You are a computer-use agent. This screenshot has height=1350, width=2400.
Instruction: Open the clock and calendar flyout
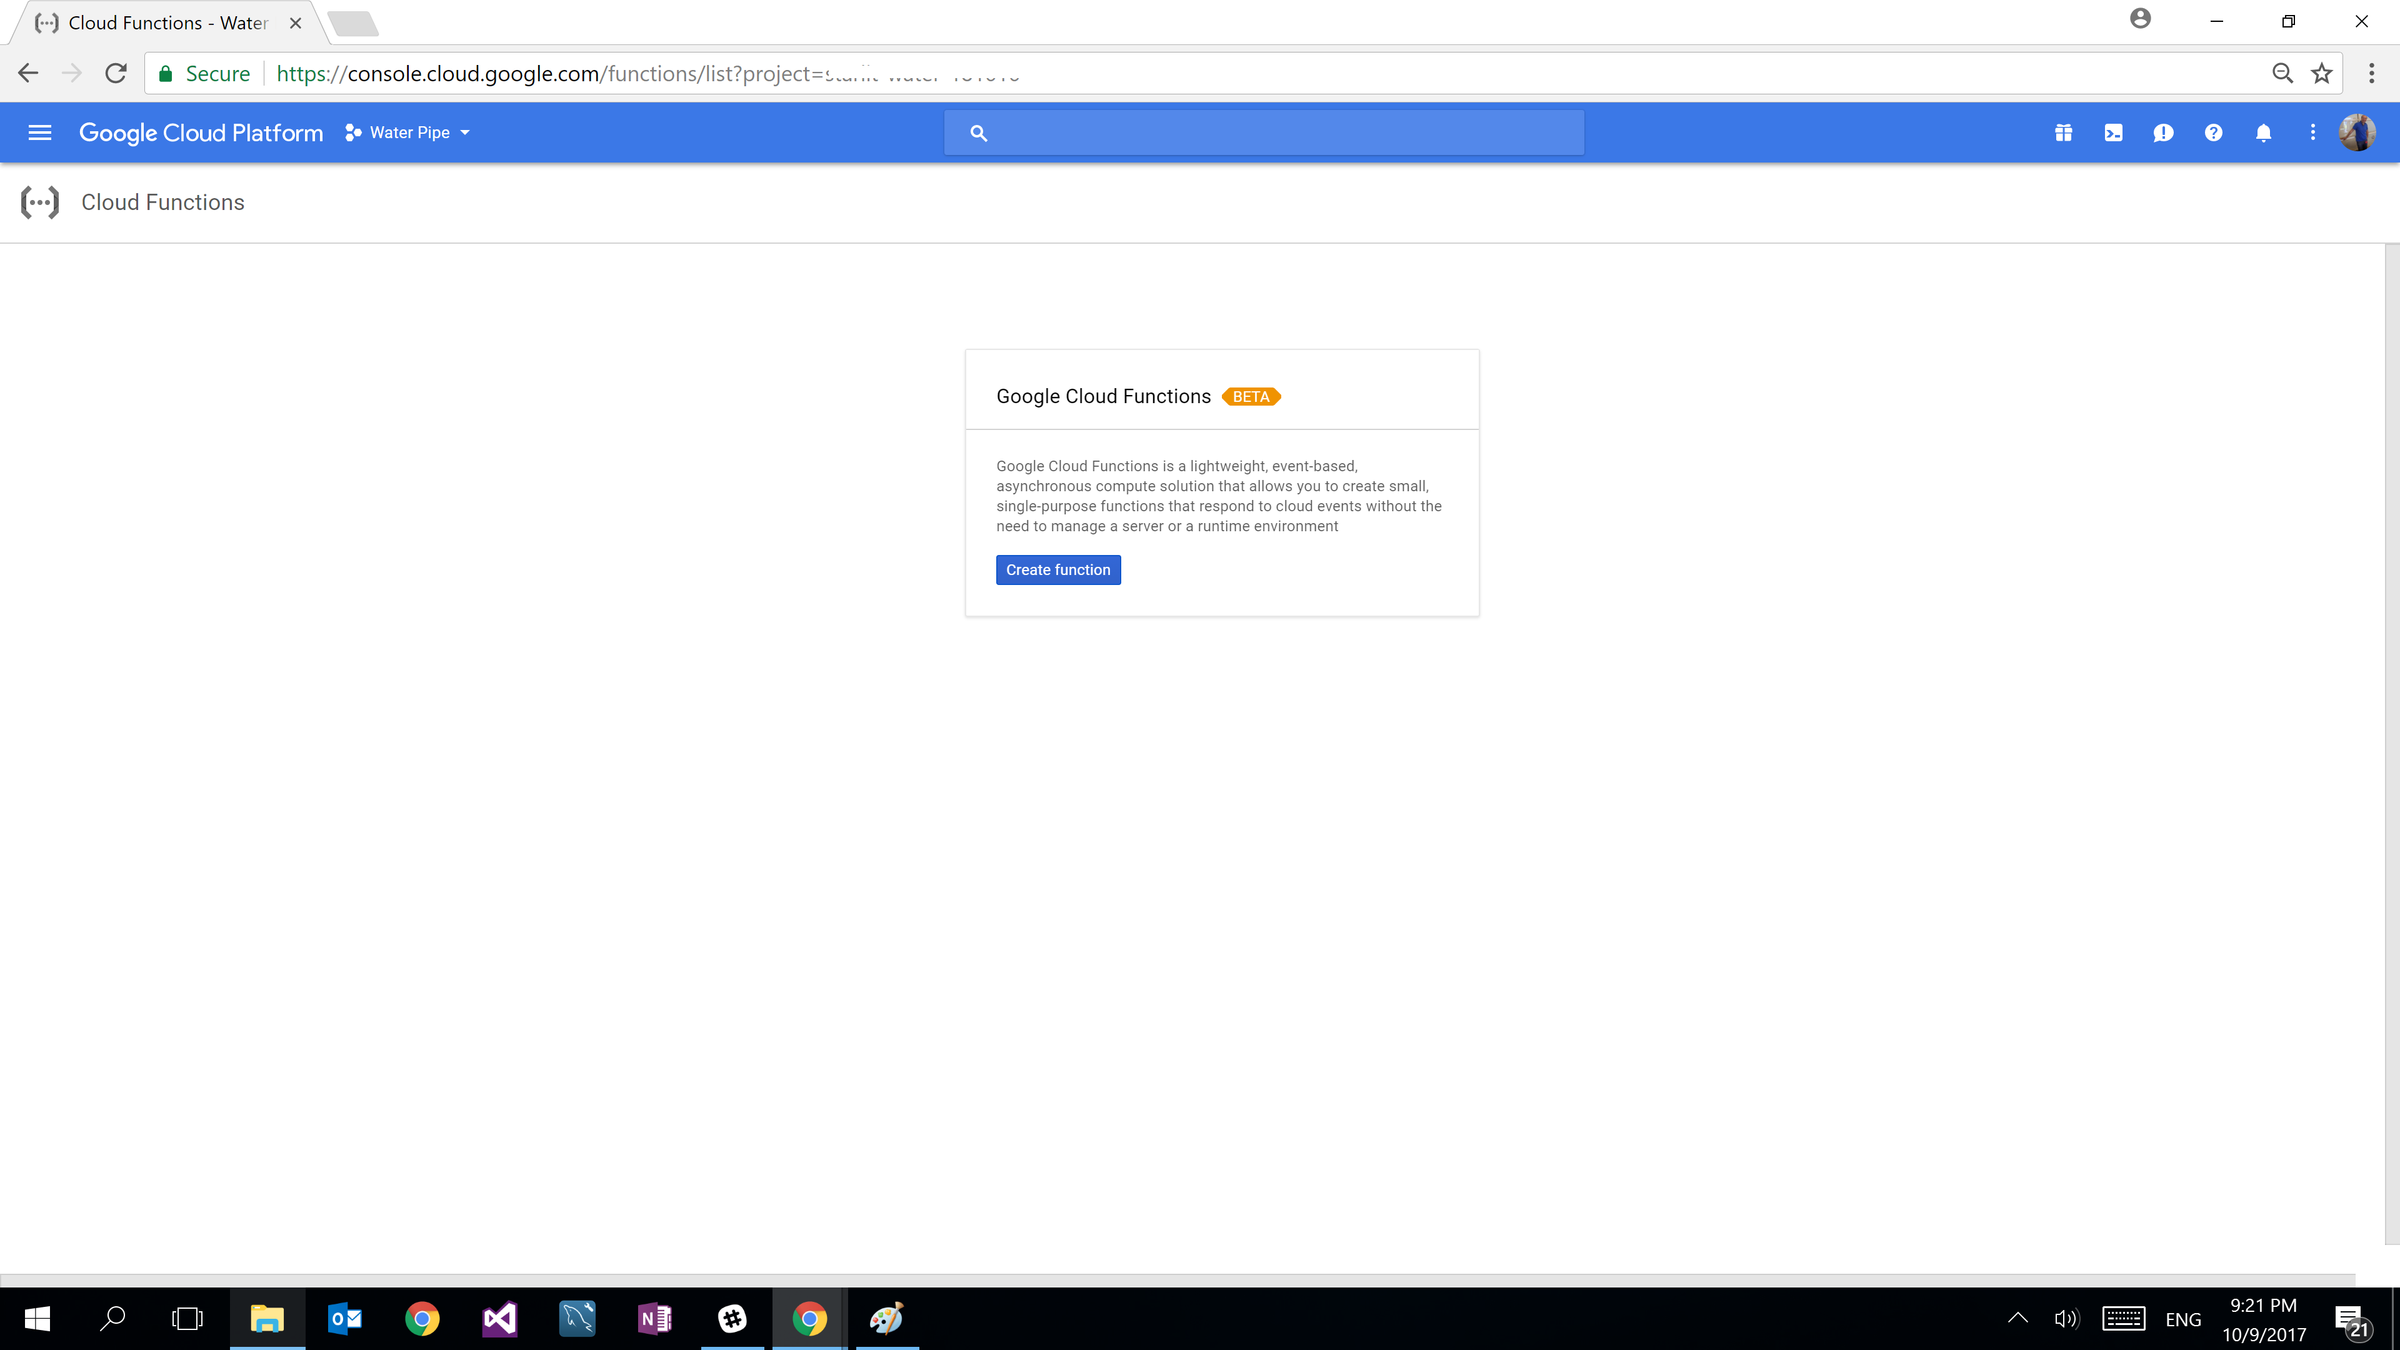tap(2264, 1320)
